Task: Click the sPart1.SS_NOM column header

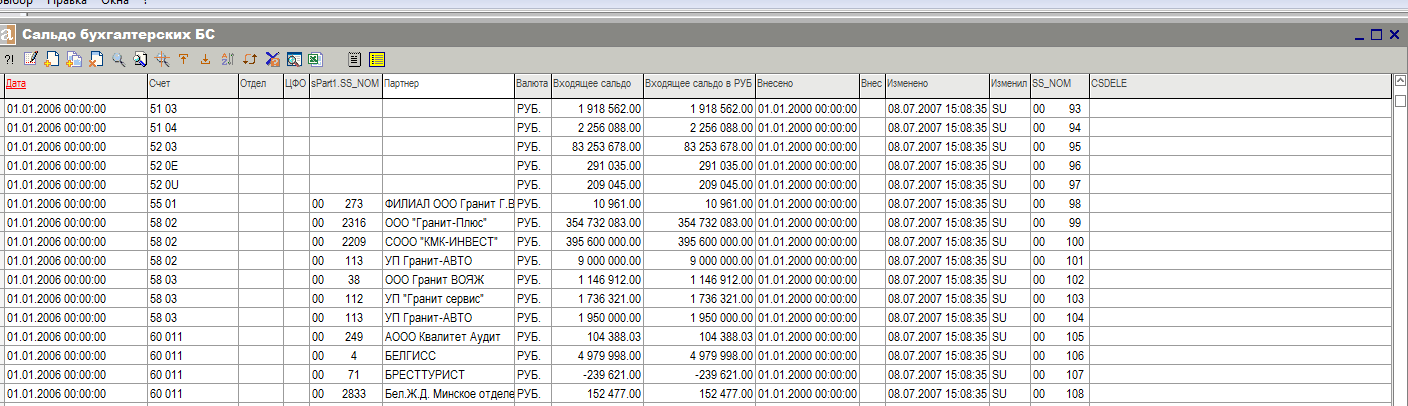Action: [346, 85]
